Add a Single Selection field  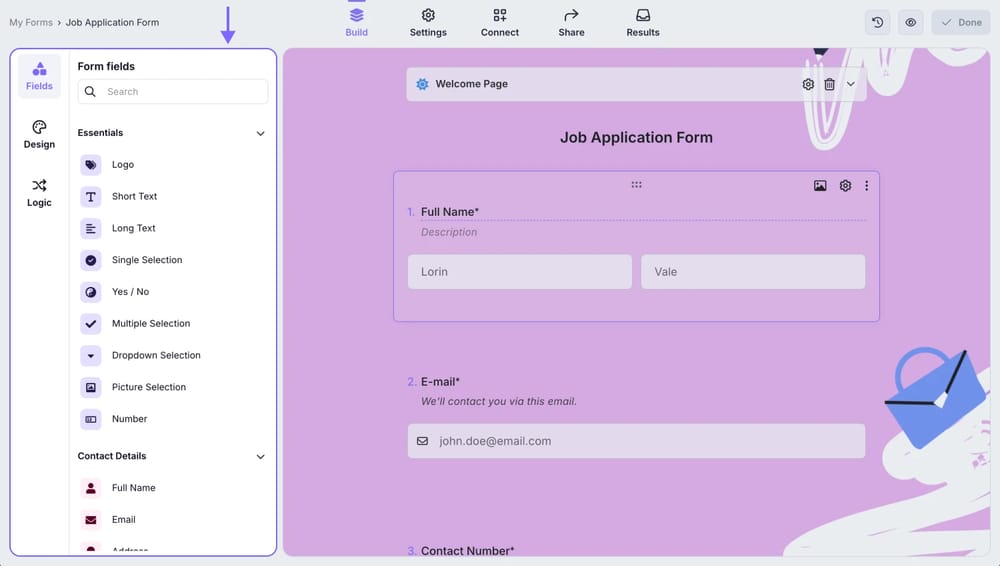point(147,260)
